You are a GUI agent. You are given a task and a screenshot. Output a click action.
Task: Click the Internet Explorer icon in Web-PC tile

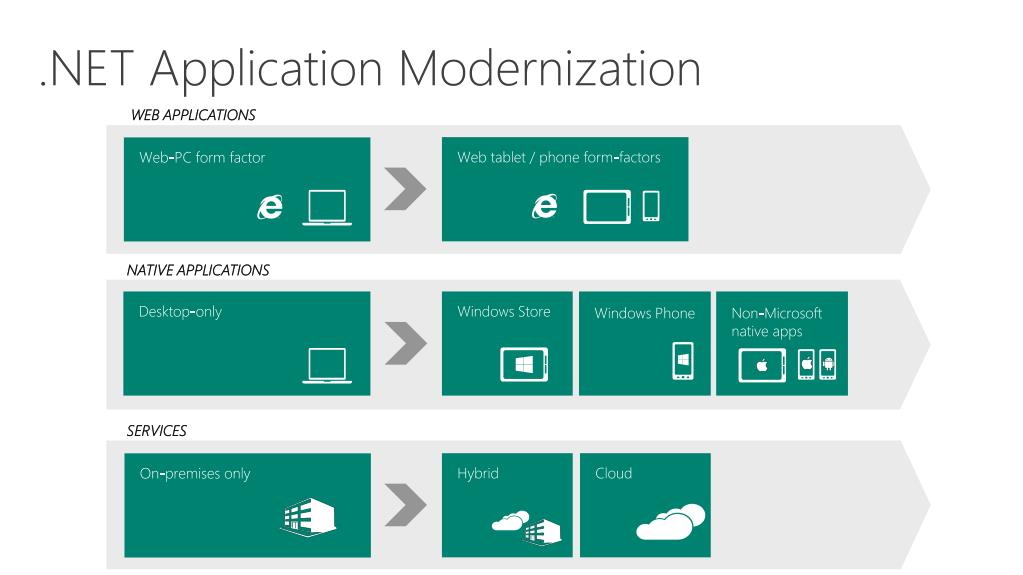coord(270,207)
